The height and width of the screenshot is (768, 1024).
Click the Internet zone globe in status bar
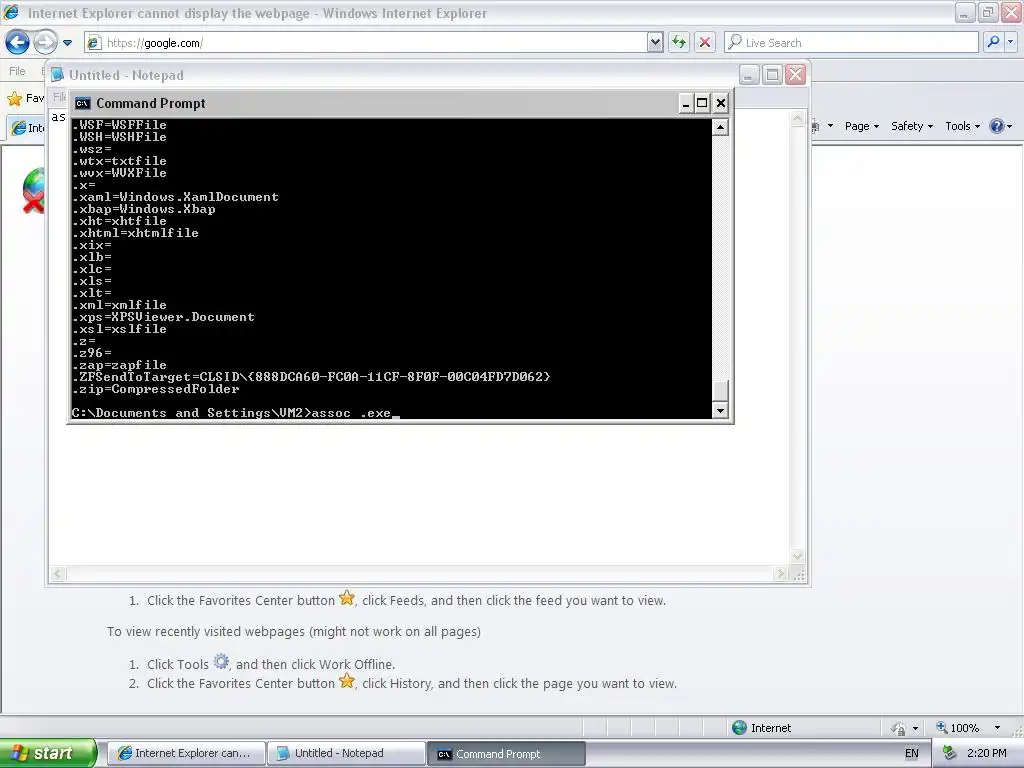(x=739, y=728)
